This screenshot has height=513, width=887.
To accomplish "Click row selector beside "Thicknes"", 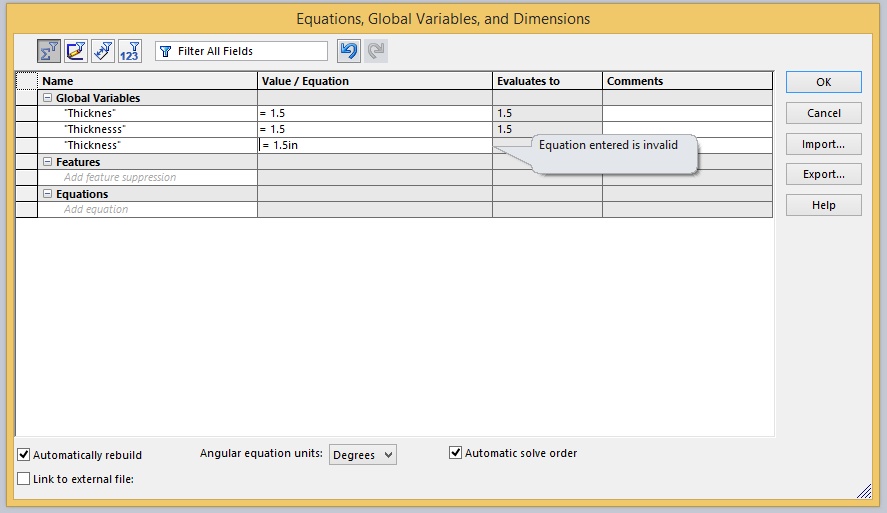I will pyautogui.click(x=27, y=113).
